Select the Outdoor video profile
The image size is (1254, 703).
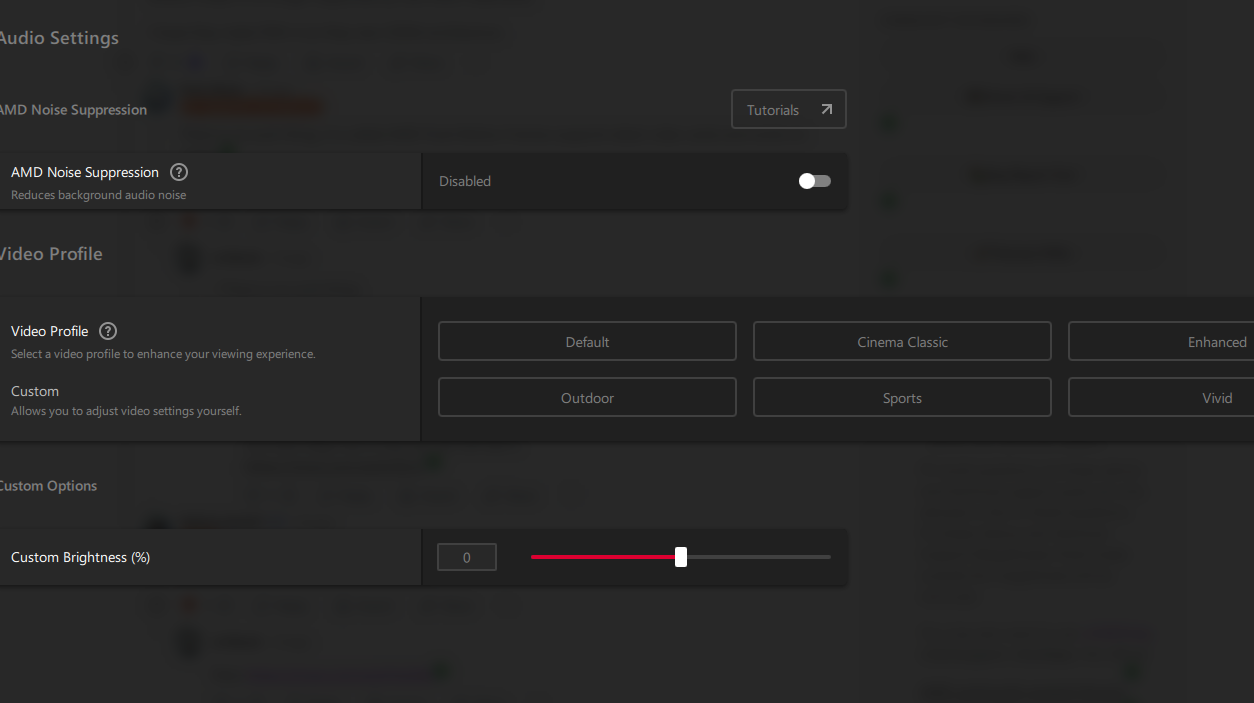point(587,397)
